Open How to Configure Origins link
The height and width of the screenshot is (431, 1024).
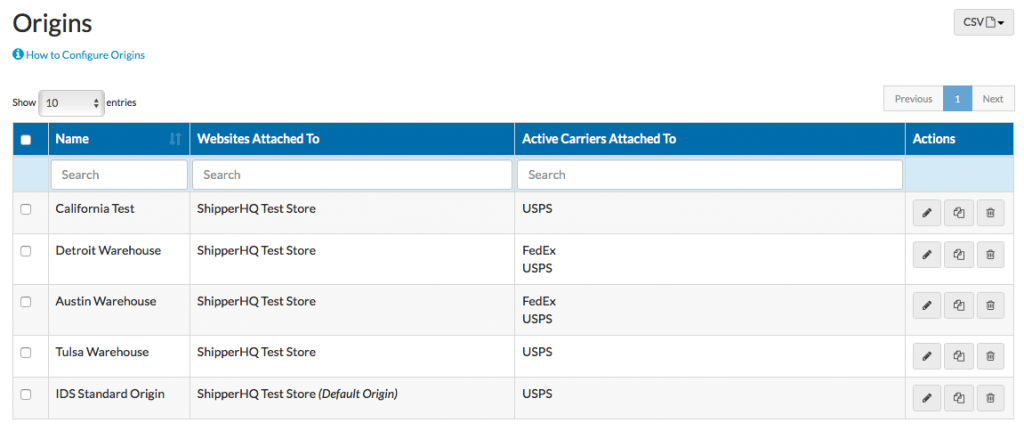tap(84, 55)
